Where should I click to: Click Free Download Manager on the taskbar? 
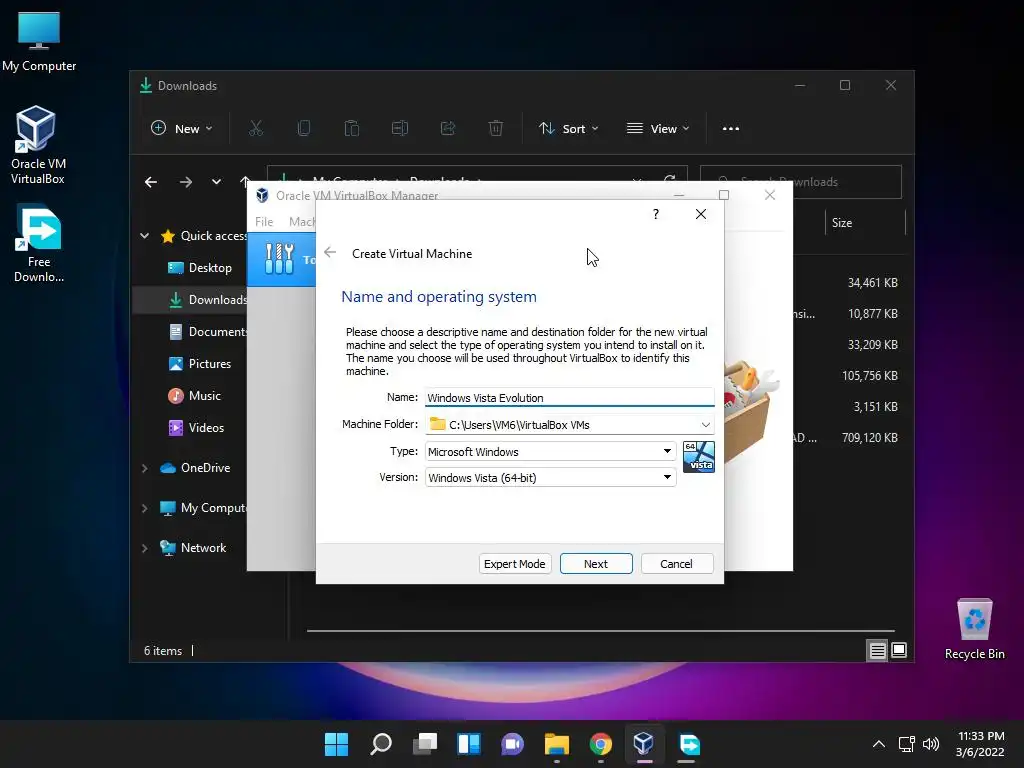click(x=690, y=744)
